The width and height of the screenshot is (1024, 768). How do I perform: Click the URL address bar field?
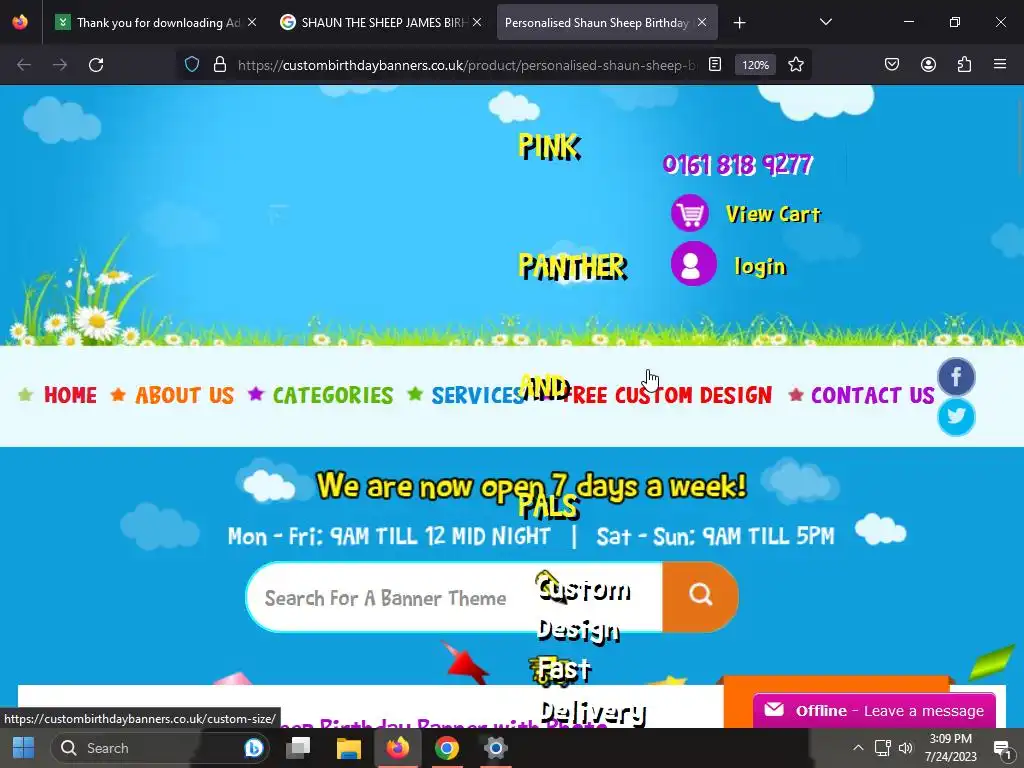coord(466,65)
